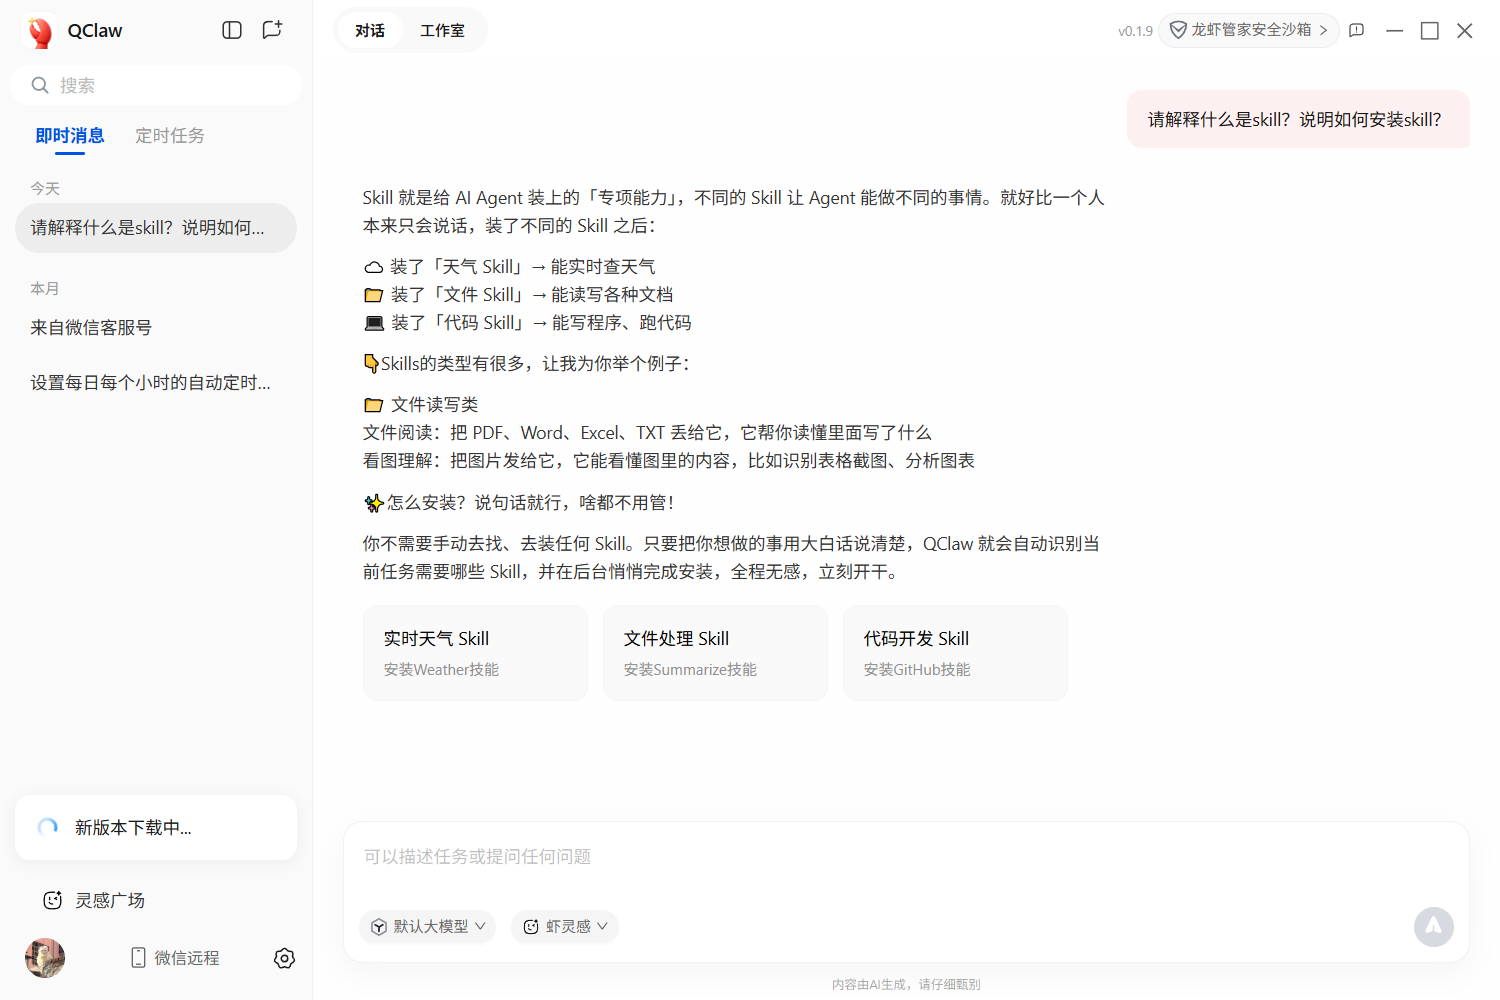Open settings with the gear icon
The width and height of the screenshot is (1500, 1000).
point(284,958)
